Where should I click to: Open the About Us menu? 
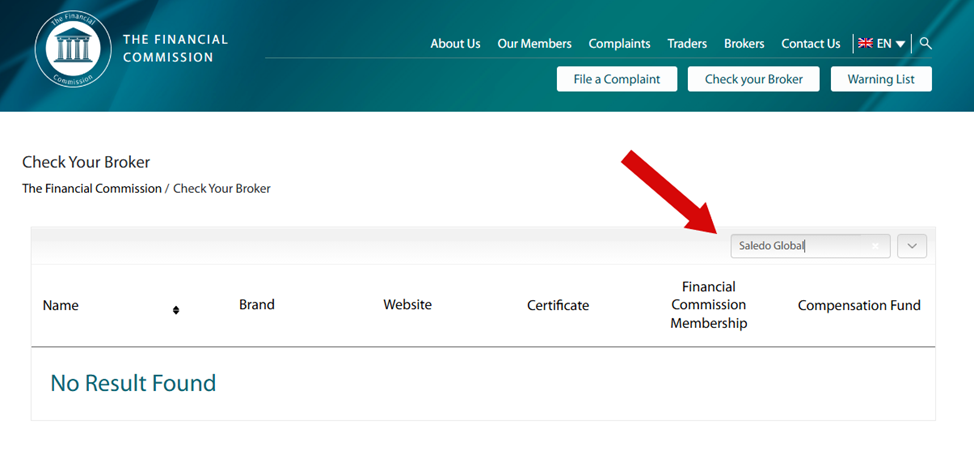(x=455, y=43)
